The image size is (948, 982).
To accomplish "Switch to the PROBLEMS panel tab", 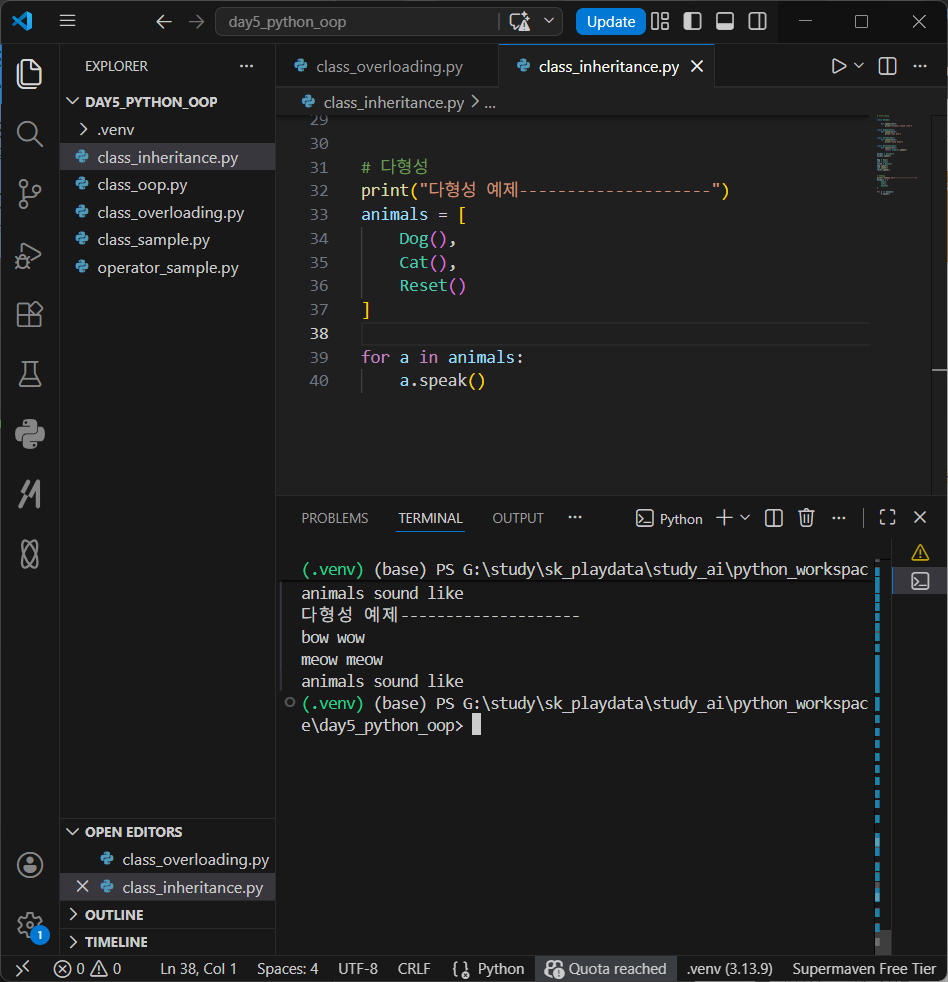I will [x=335, y=518].
